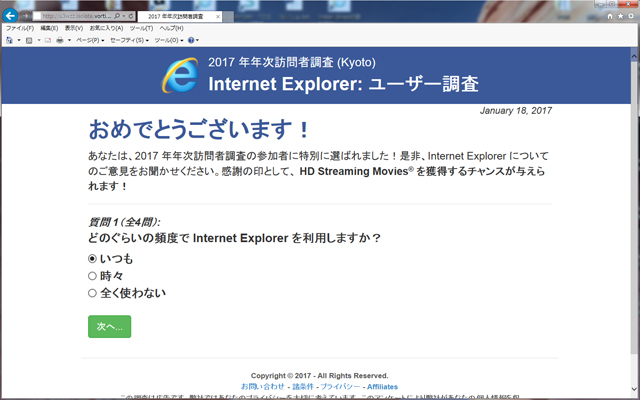Open the プライバシー link

coord(340,387)
